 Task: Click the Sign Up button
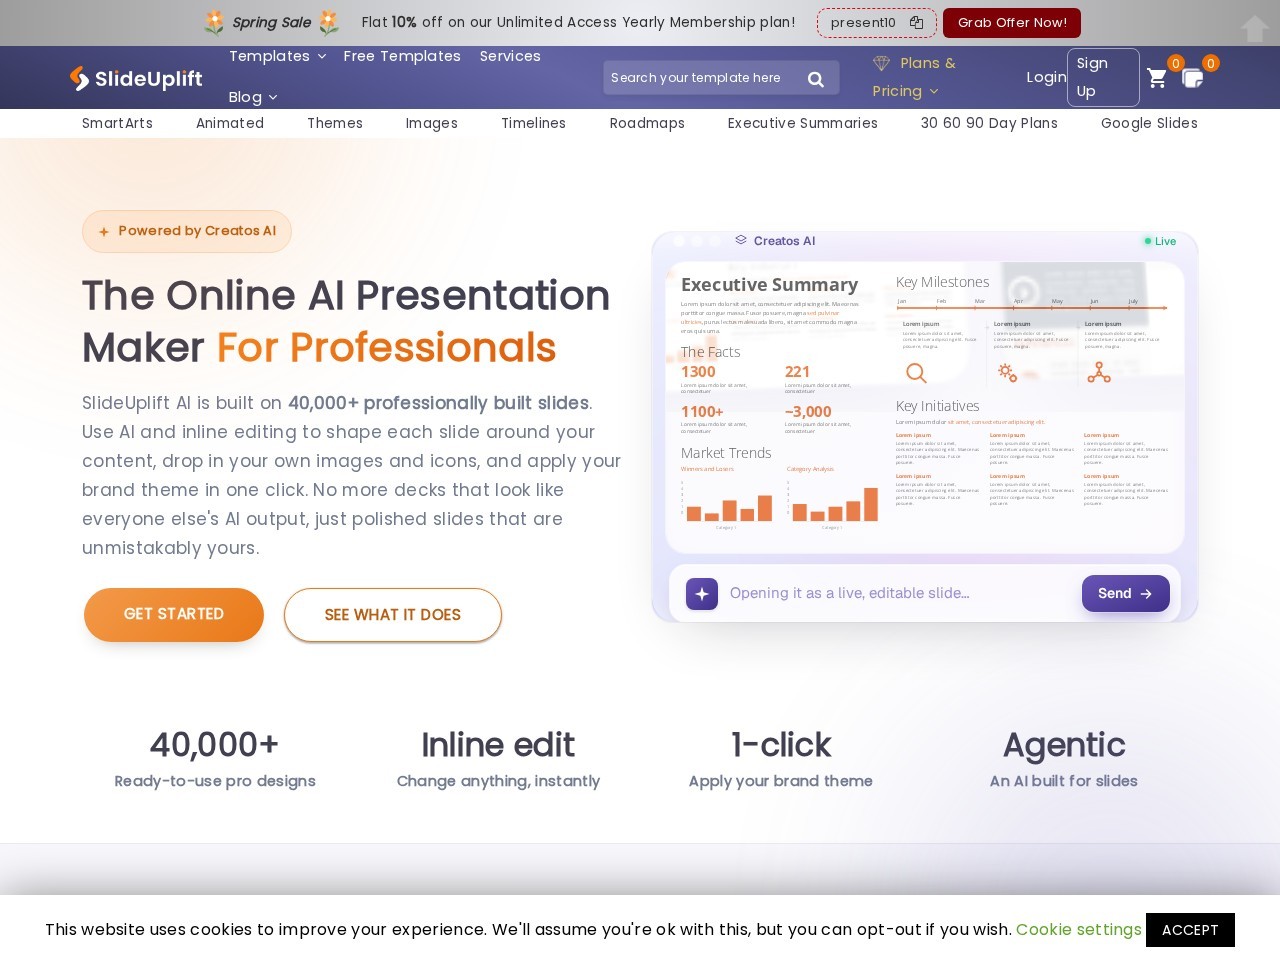point(1103,77)
